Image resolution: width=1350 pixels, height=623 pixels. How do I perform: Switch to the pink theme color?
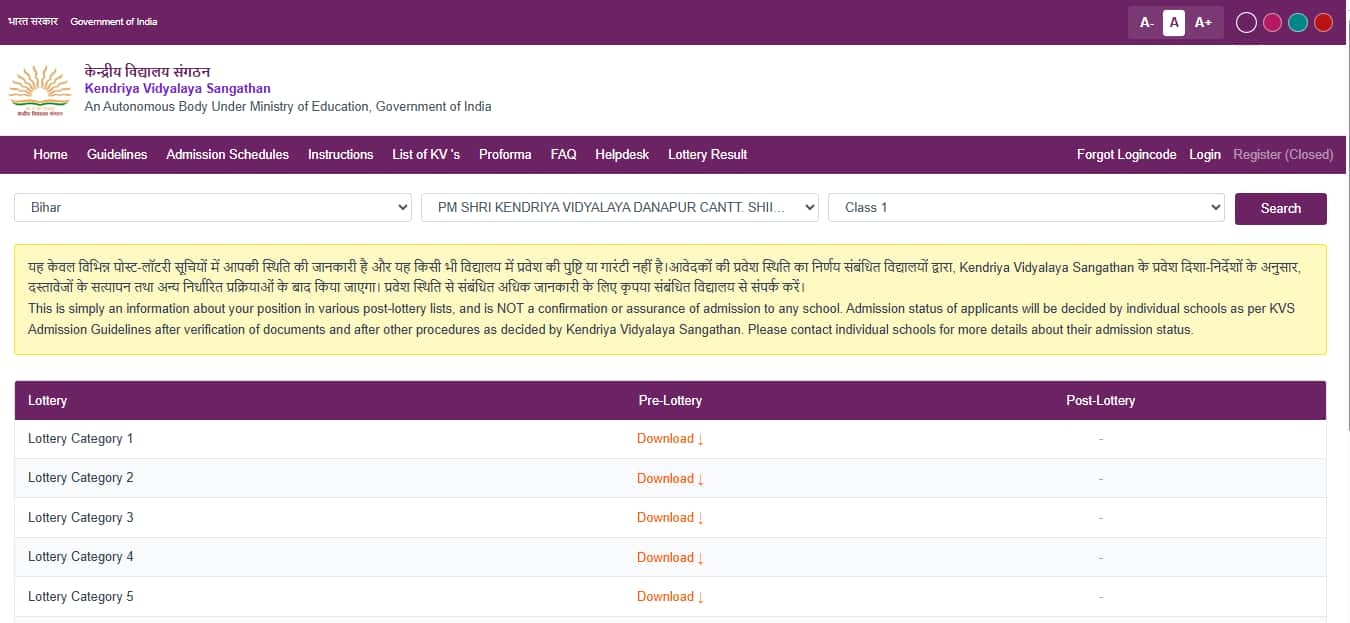point(1272,22)
